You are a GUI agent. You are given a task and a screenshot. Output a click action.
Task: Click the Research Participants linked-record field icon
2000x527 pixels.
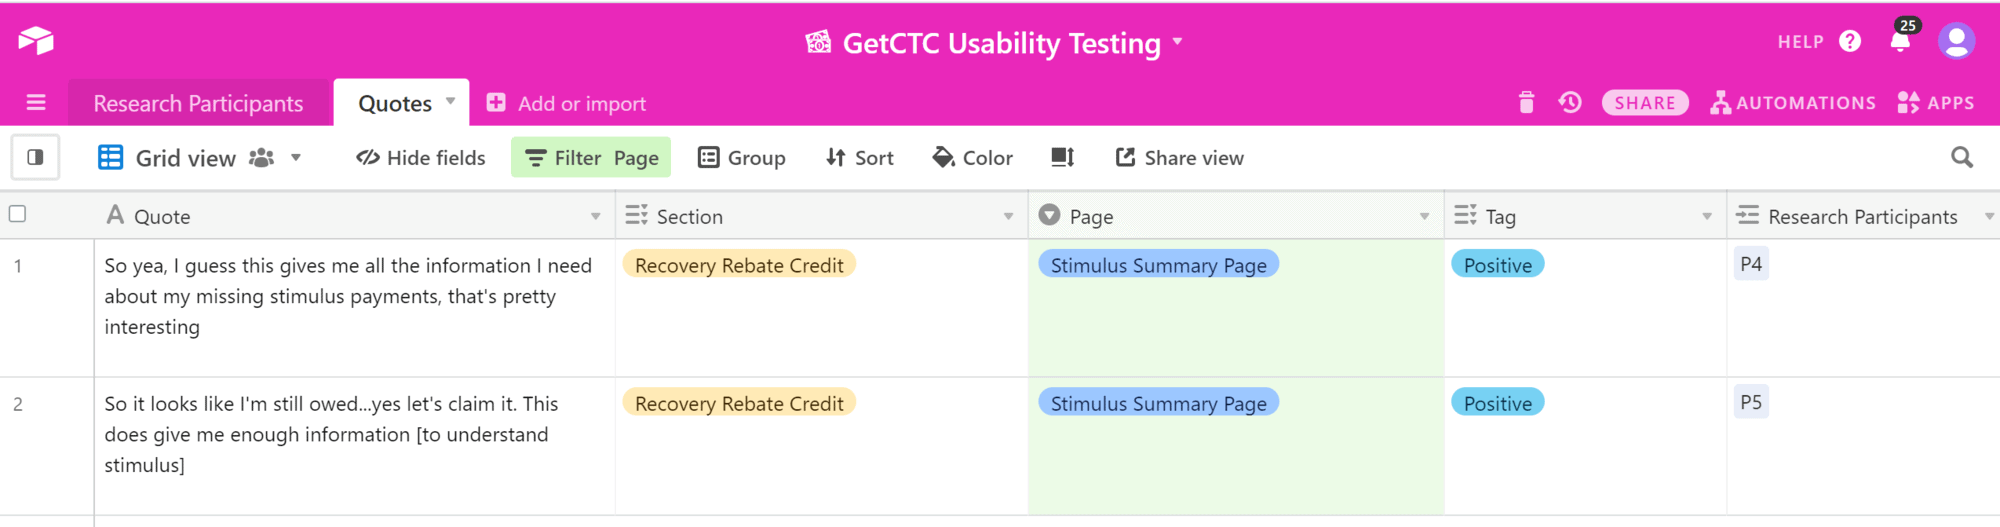tap(1747, 215)
